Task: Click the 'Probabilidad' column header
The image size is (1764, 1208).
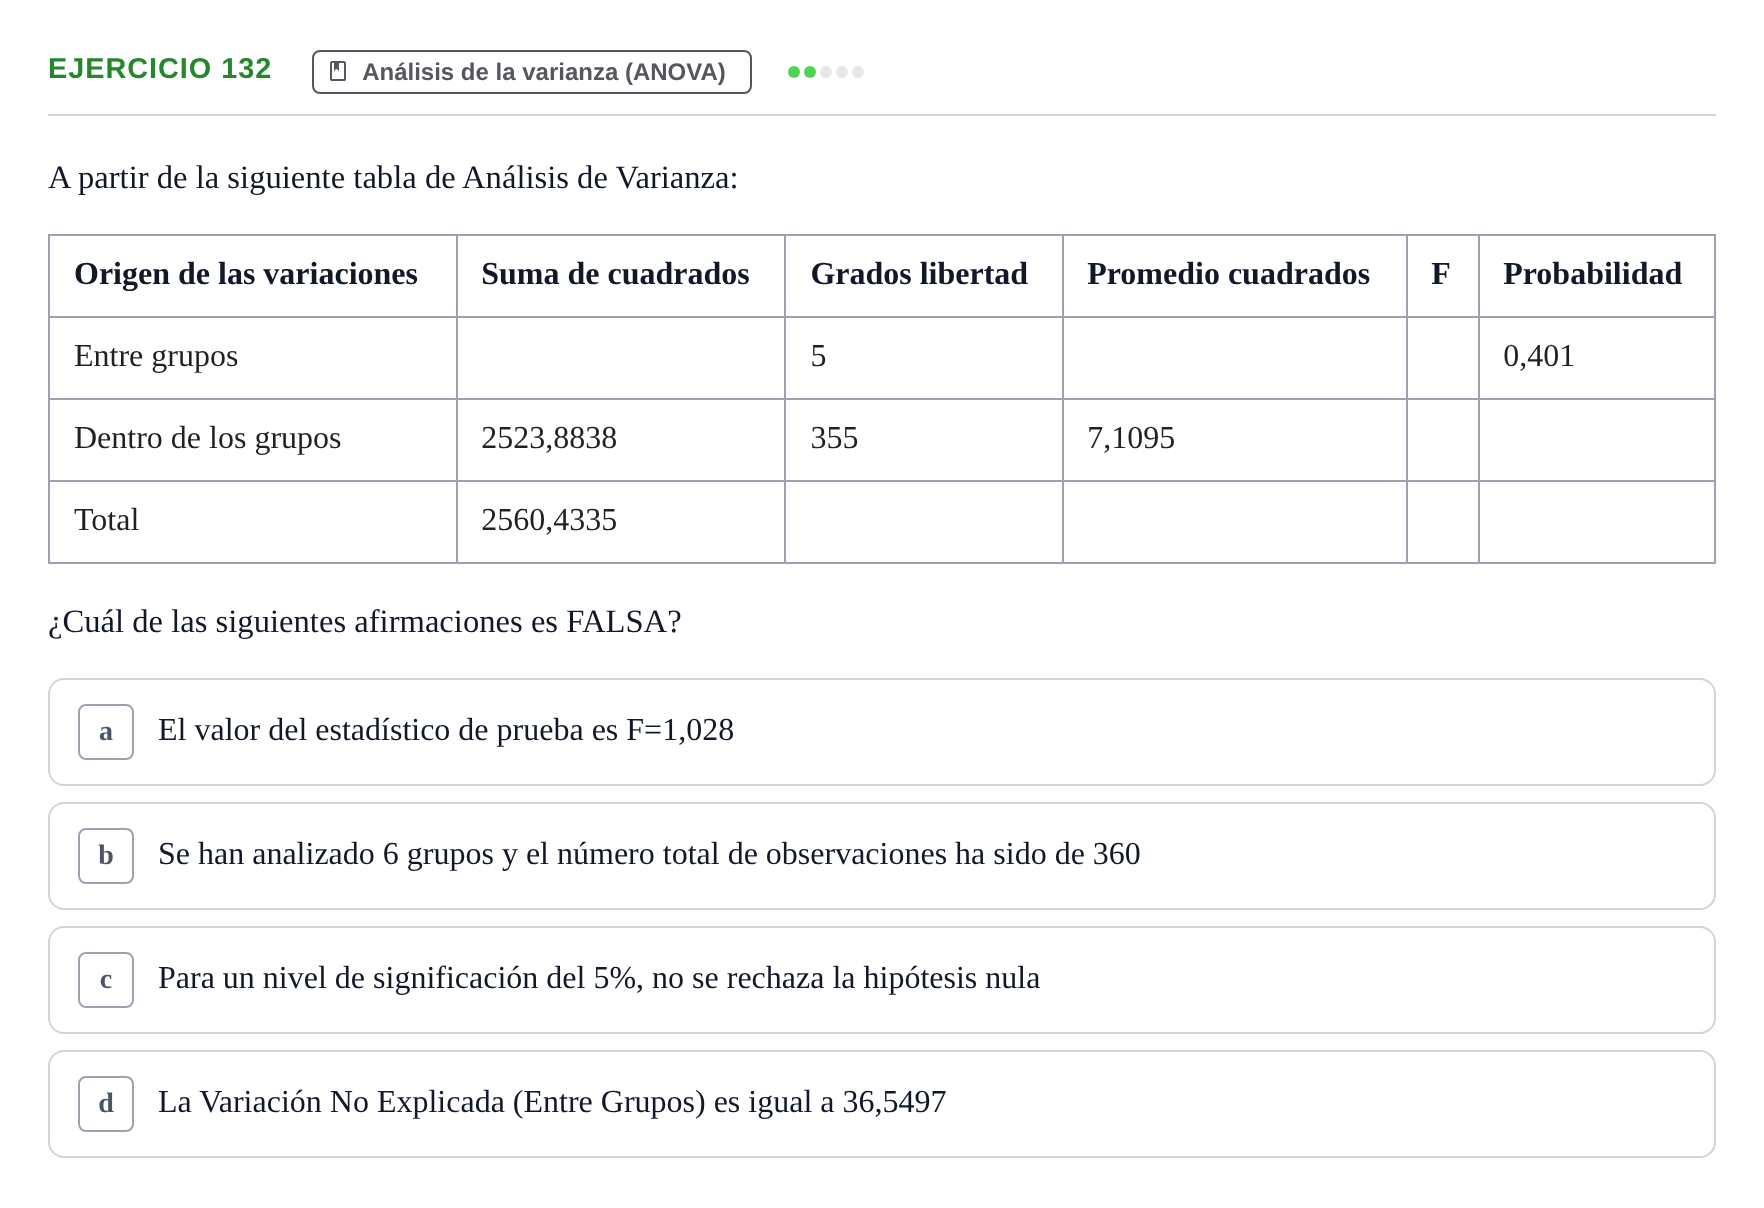Action: [x=1592, y=274]
